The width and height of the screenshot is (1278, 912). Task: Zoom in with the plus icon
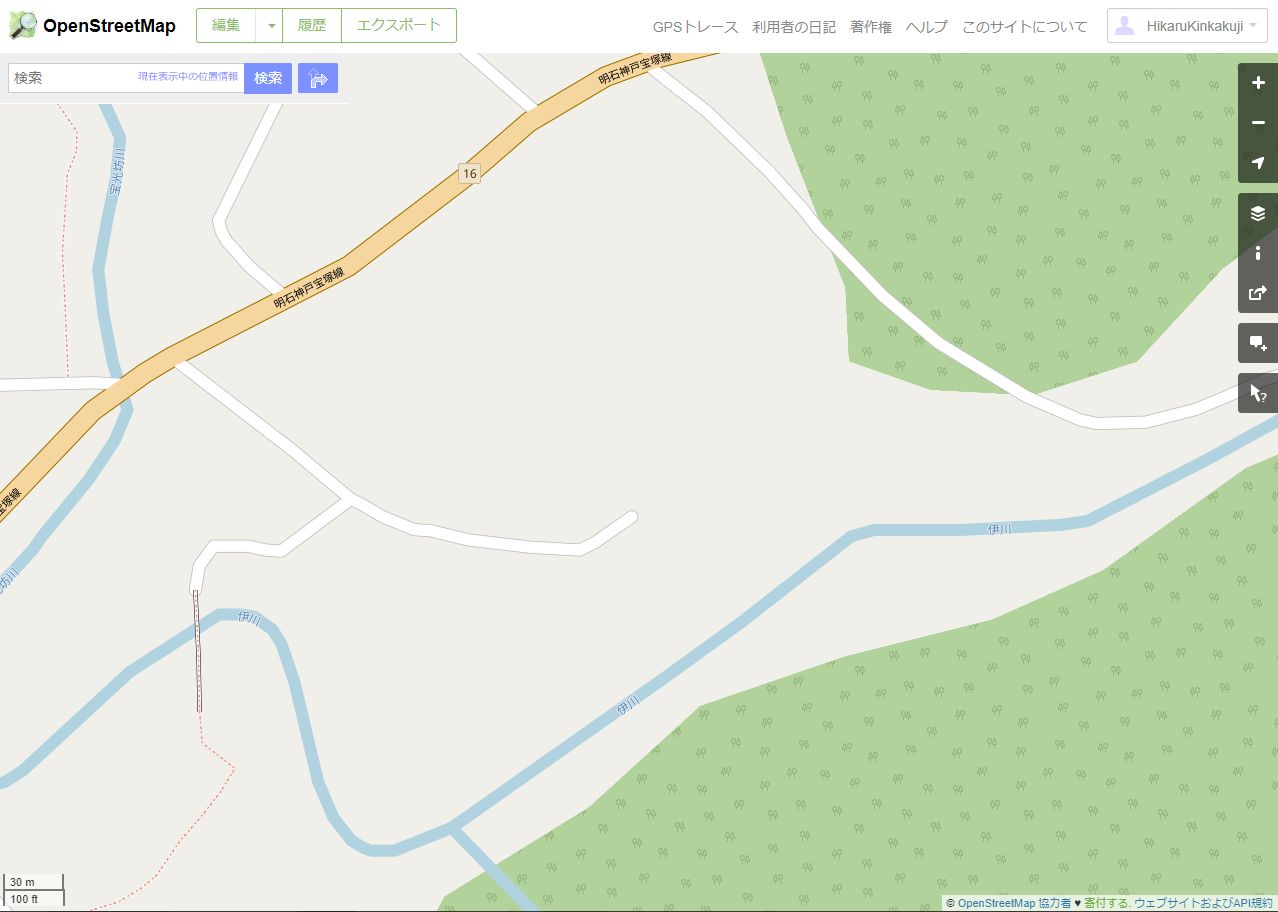[1258, 83]
